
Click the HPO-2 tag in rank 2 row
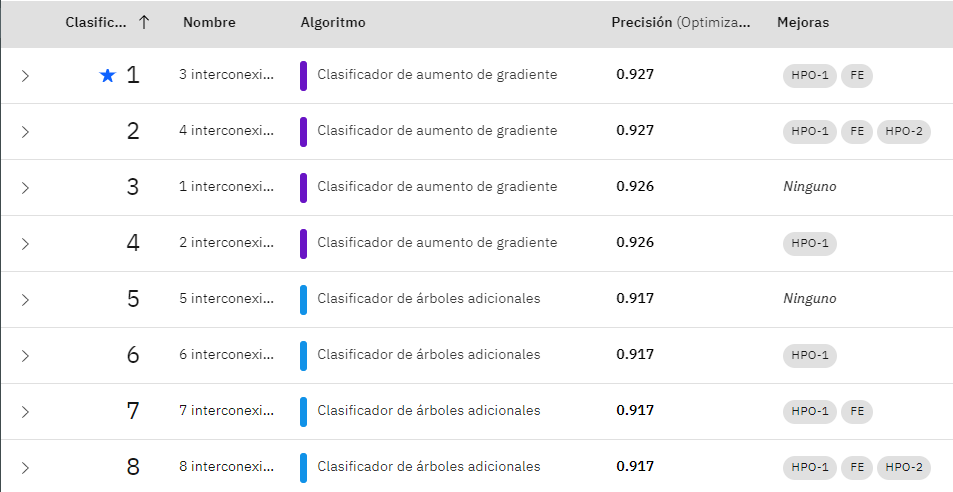(904, 132)
